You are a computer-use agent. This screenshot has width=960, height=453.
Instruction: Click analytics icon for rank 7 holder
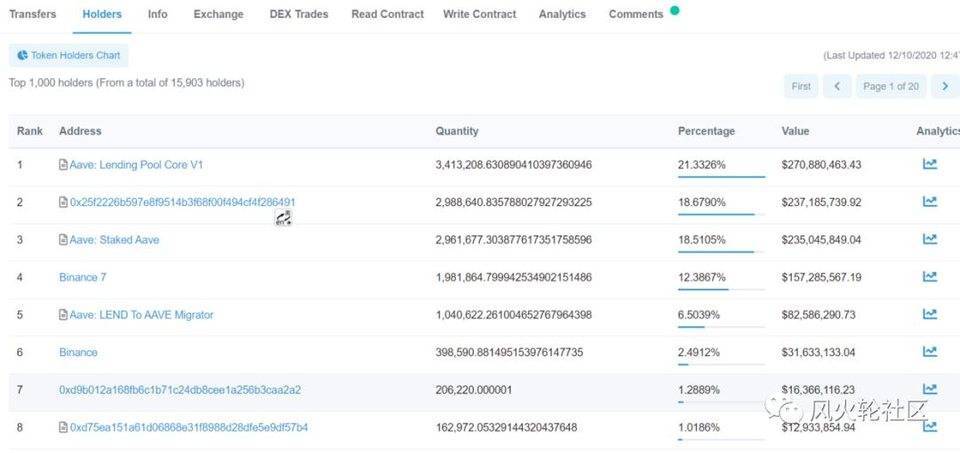coord(929,389)
